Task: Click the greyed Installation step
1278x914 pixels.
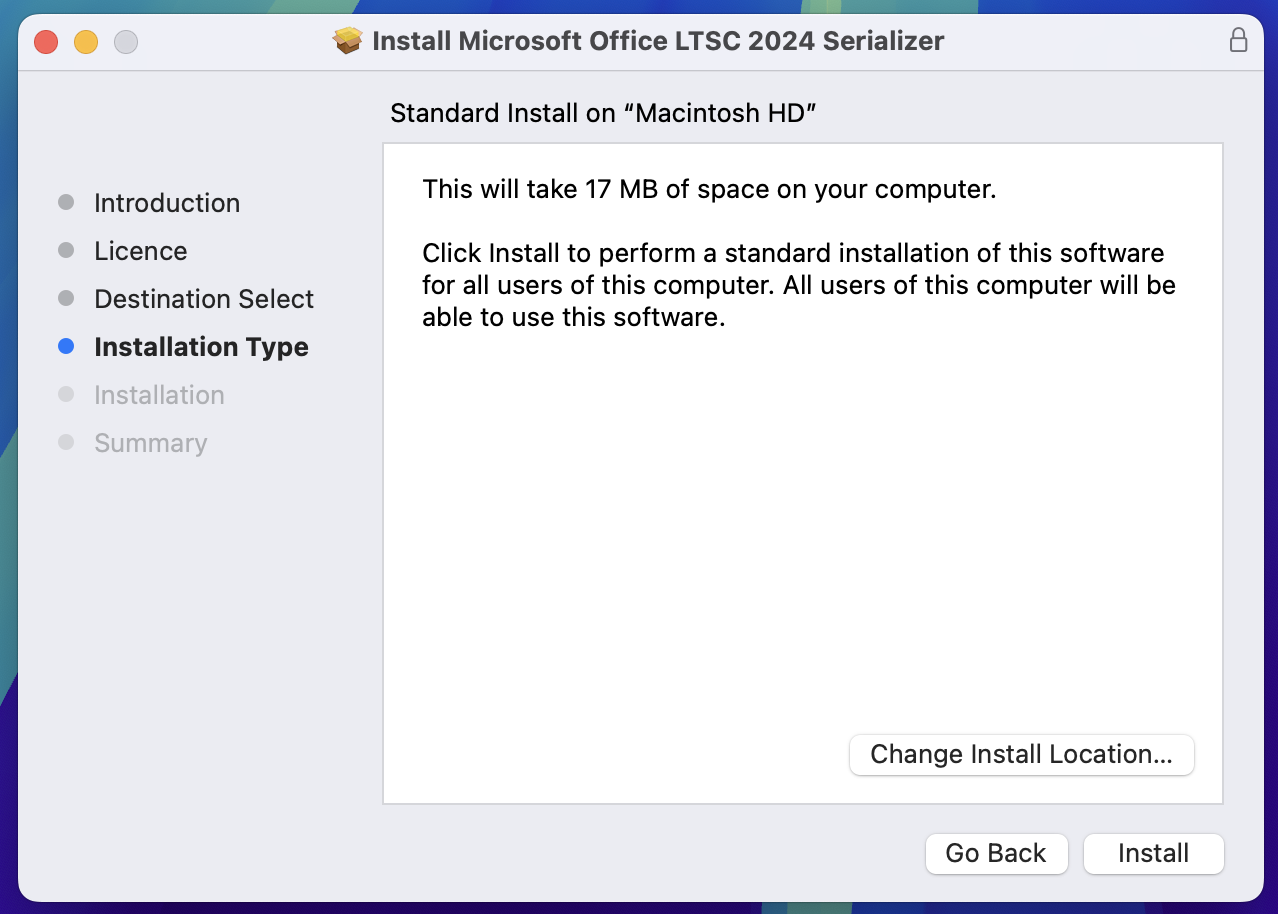Action: [159, 395]
